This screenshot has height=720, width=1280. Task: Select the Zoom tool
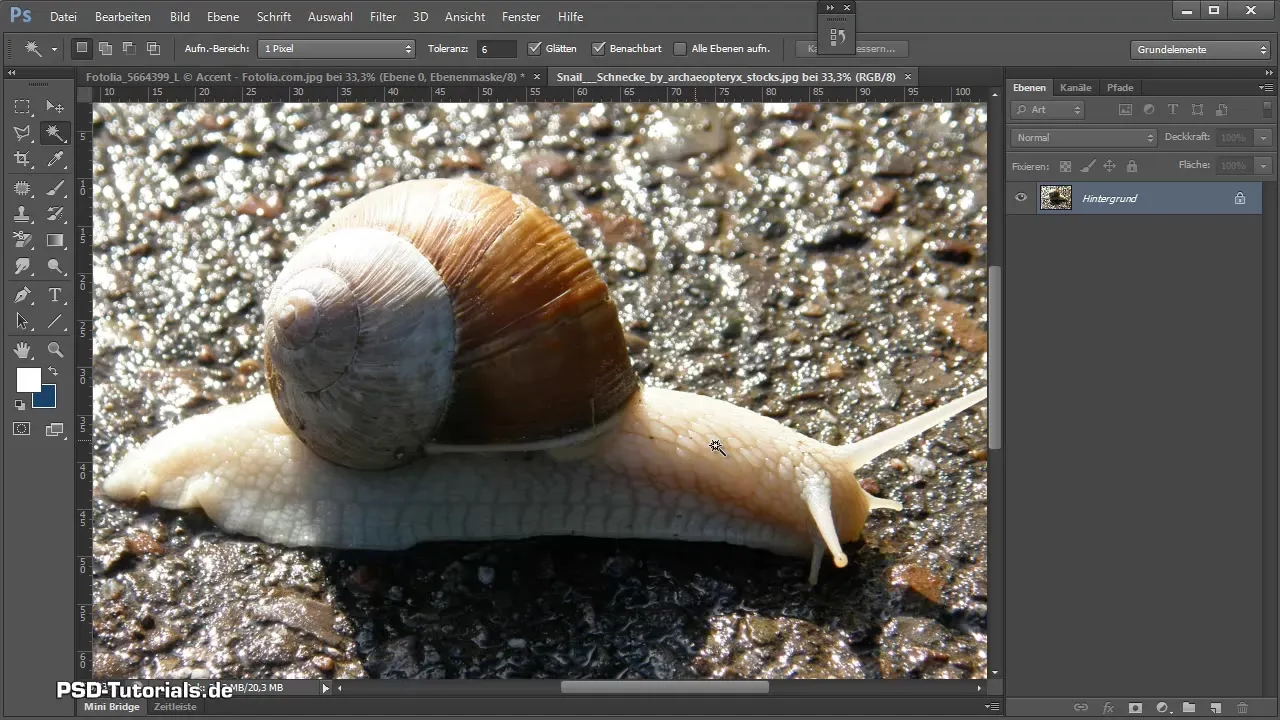pos(55,350)
